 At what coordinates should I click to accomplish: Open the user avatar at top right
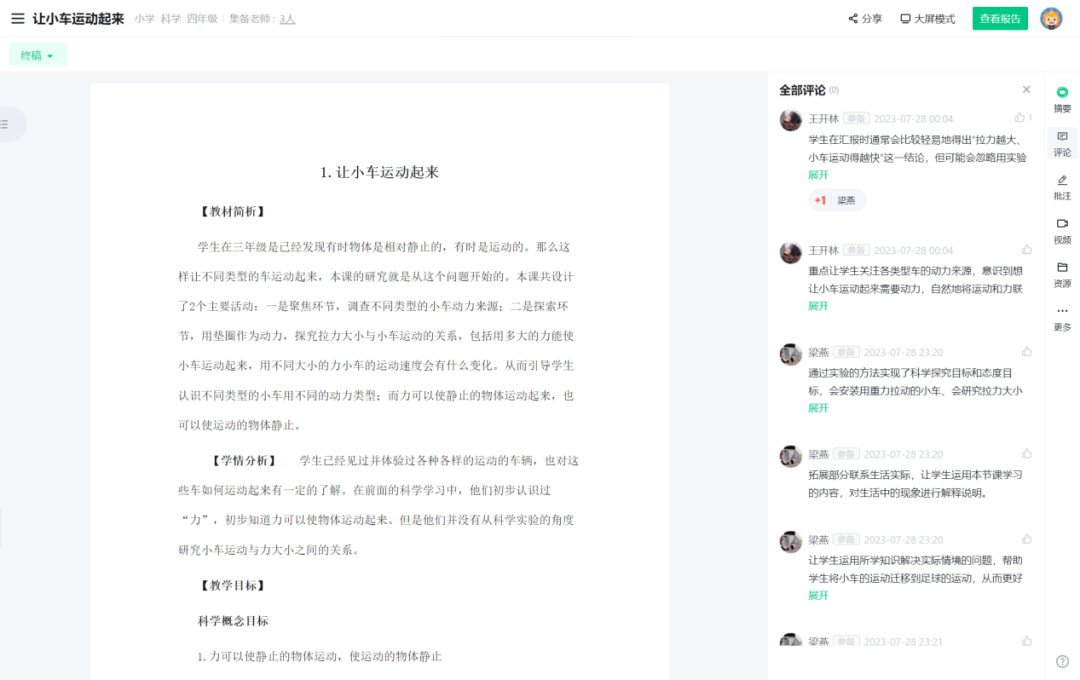point(1051,19)
